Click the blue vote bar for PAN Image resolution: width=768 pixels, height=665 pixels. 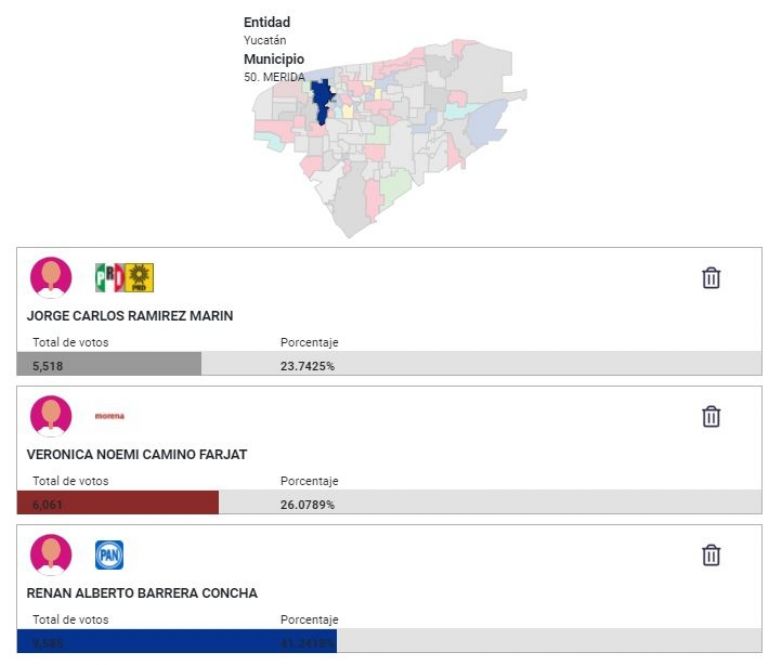click(x=177, y=642)
